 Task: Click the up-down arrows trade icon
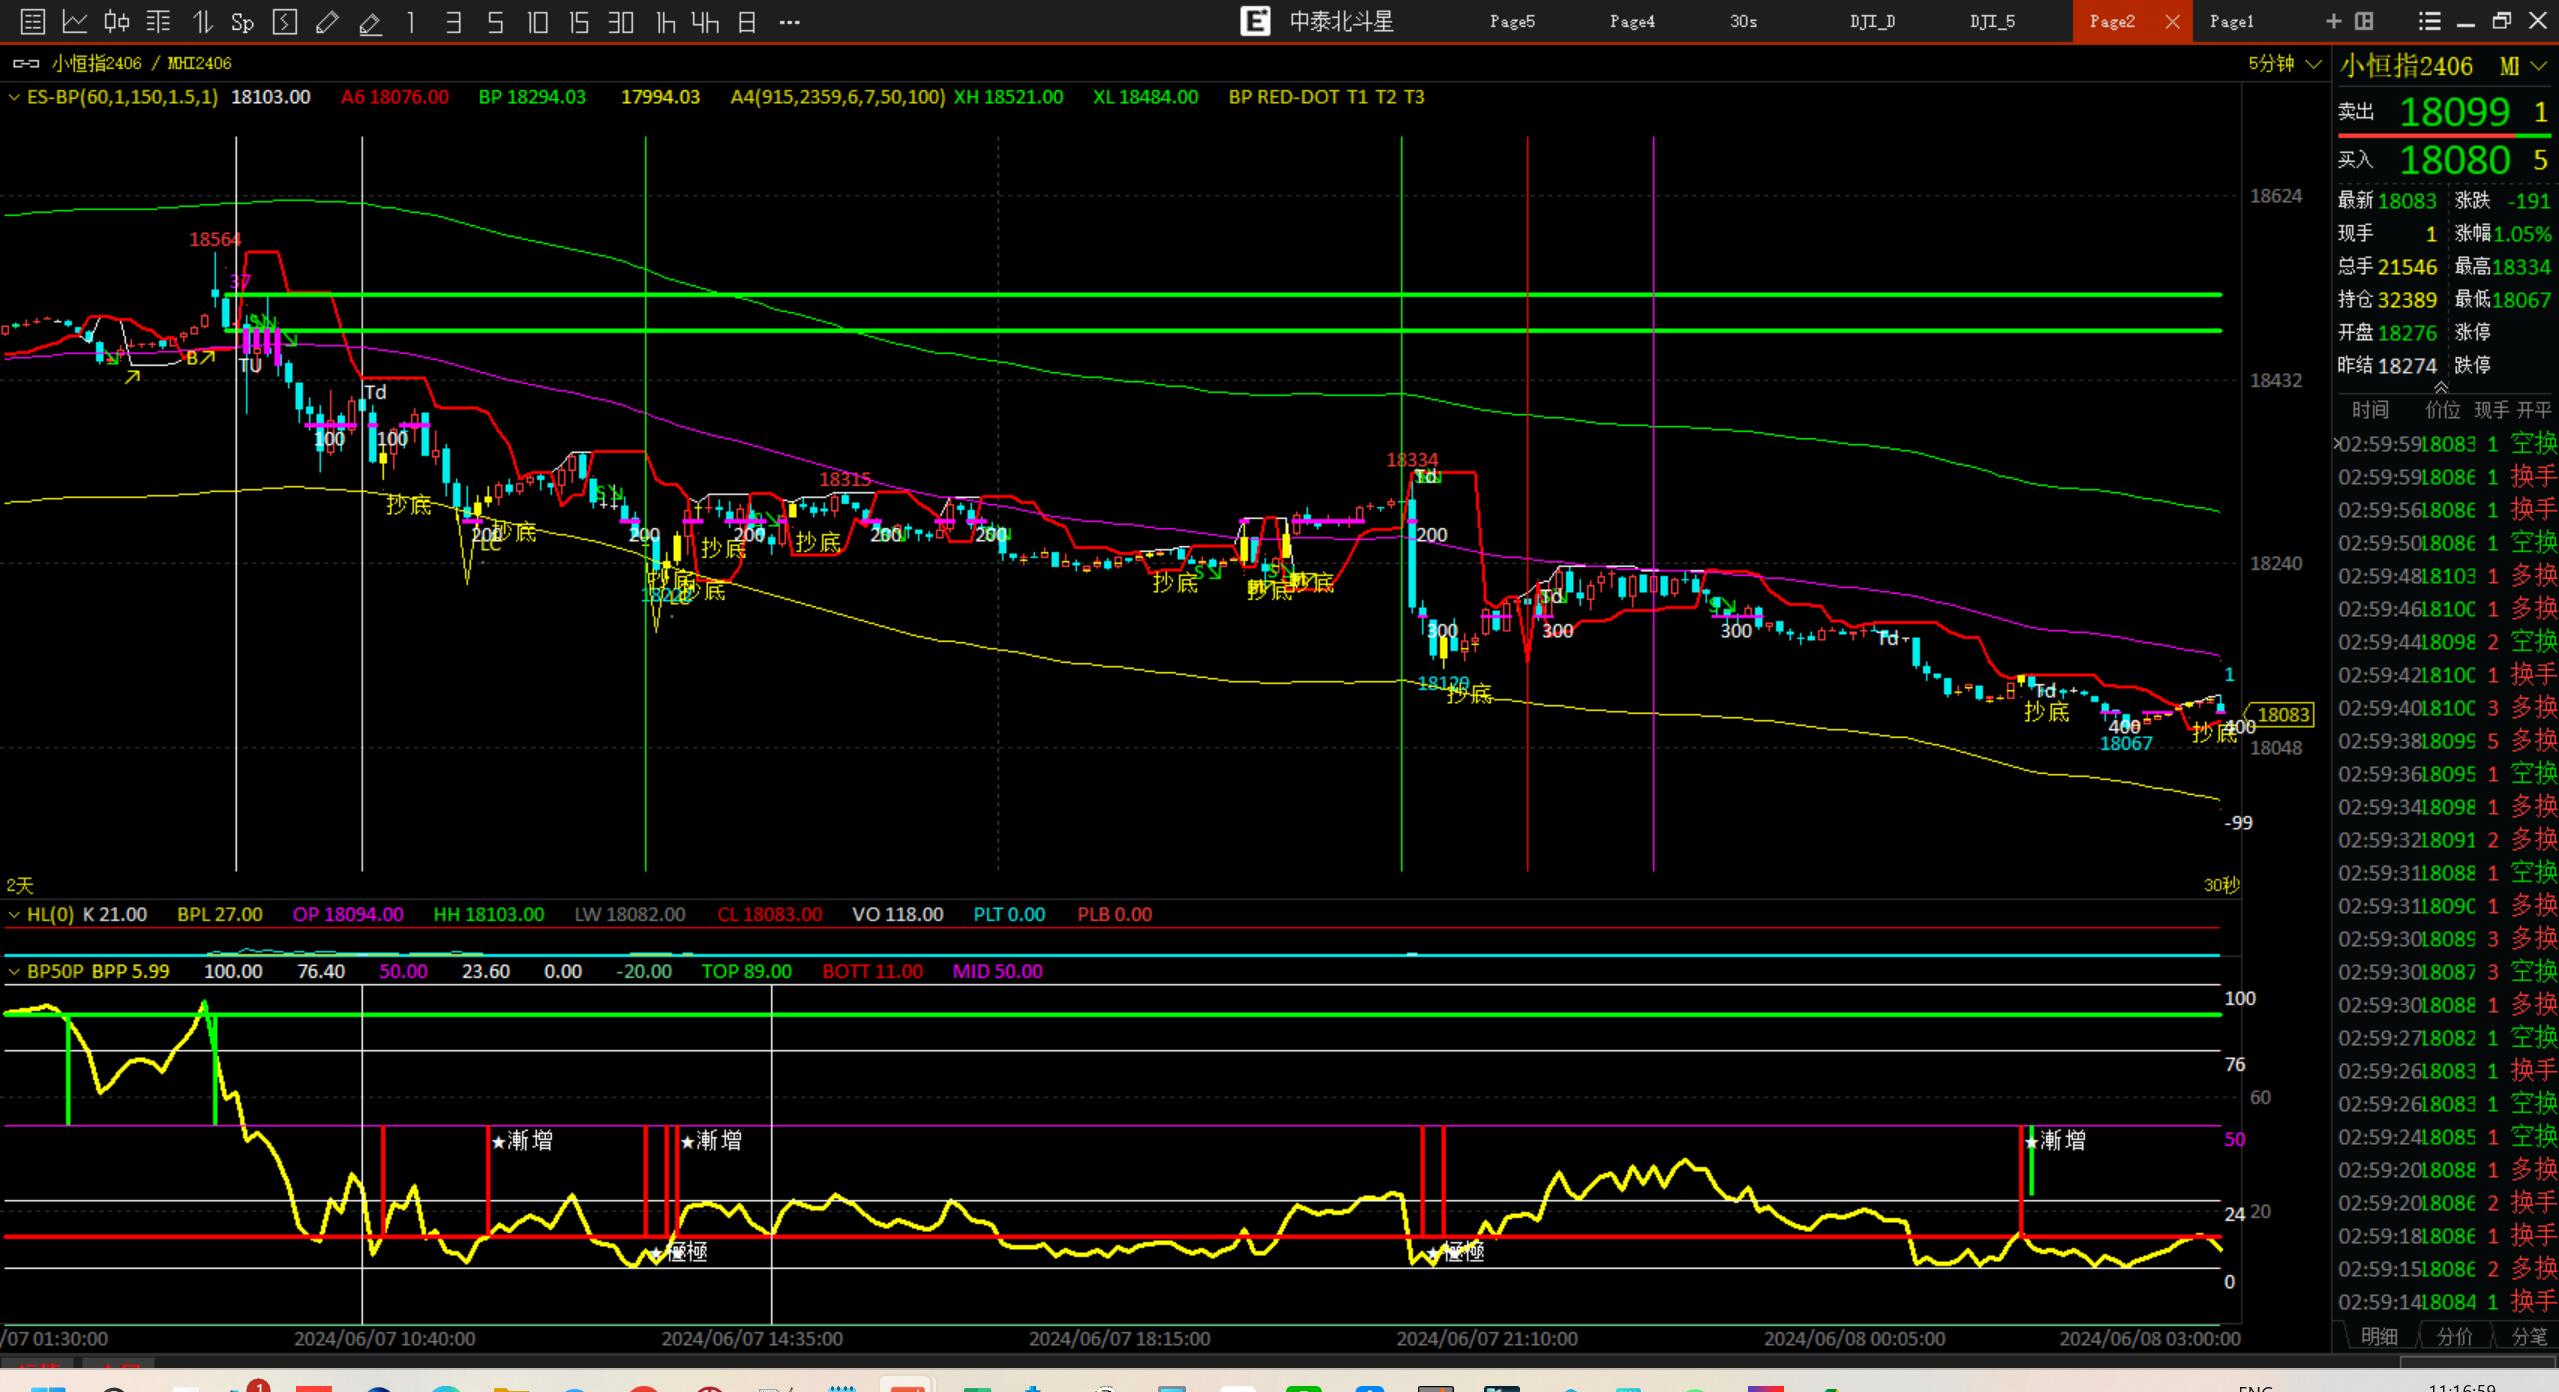pos(201,22)
